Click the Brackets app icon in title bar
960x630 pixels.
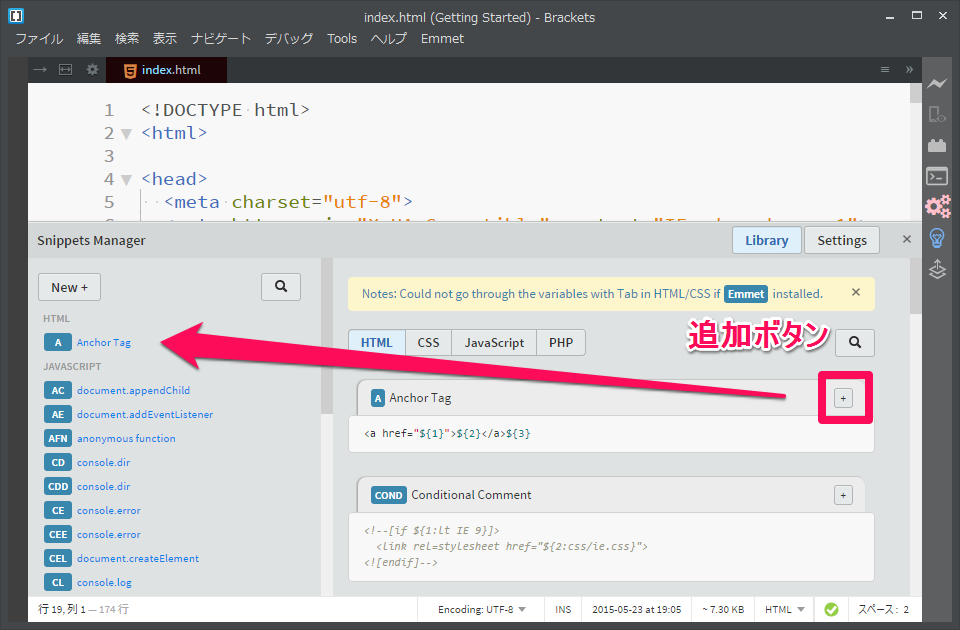point(16,16)
